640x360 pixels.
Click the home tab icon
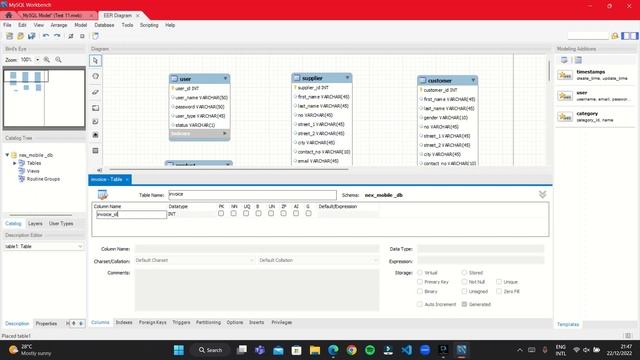point(8,15)
